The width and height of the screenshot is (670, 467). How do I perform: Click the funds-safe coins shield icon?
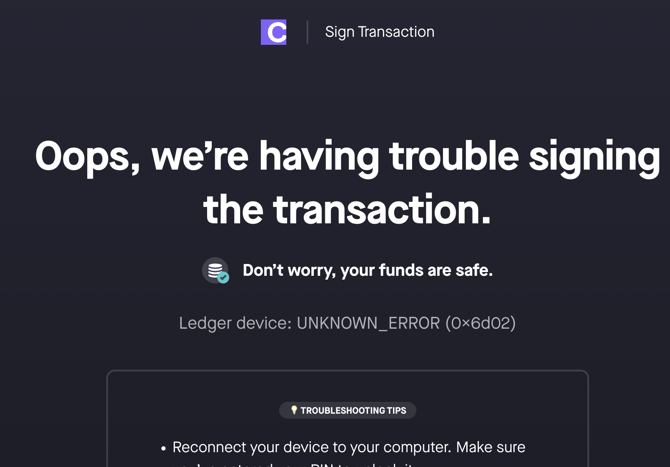coord(215,270)
